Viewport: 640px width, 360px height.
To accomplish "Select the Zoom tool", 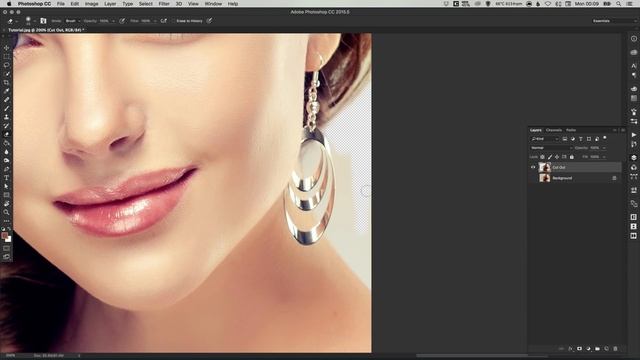I will pyautogui.click(x=7, y=212).
